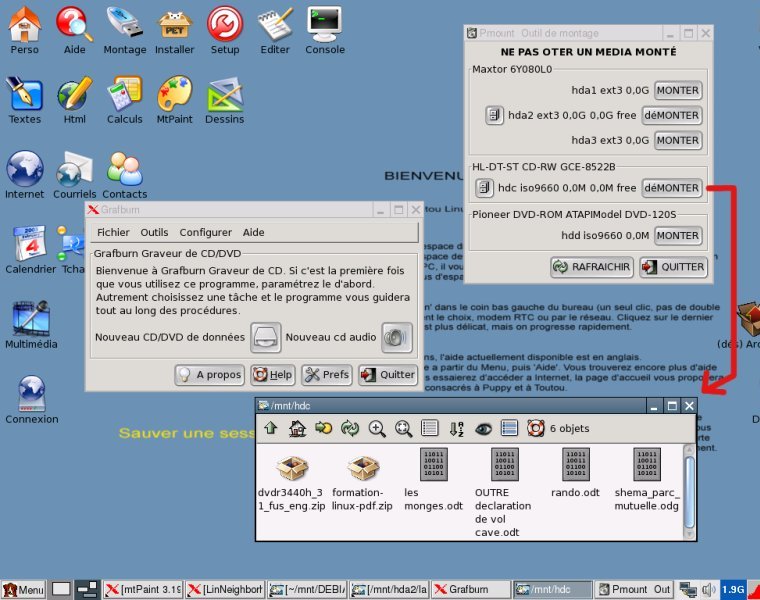The width and height of the screenshot is (760, 600).
Task: Open the Menu button on the taskbar
Action: [23, 590]
